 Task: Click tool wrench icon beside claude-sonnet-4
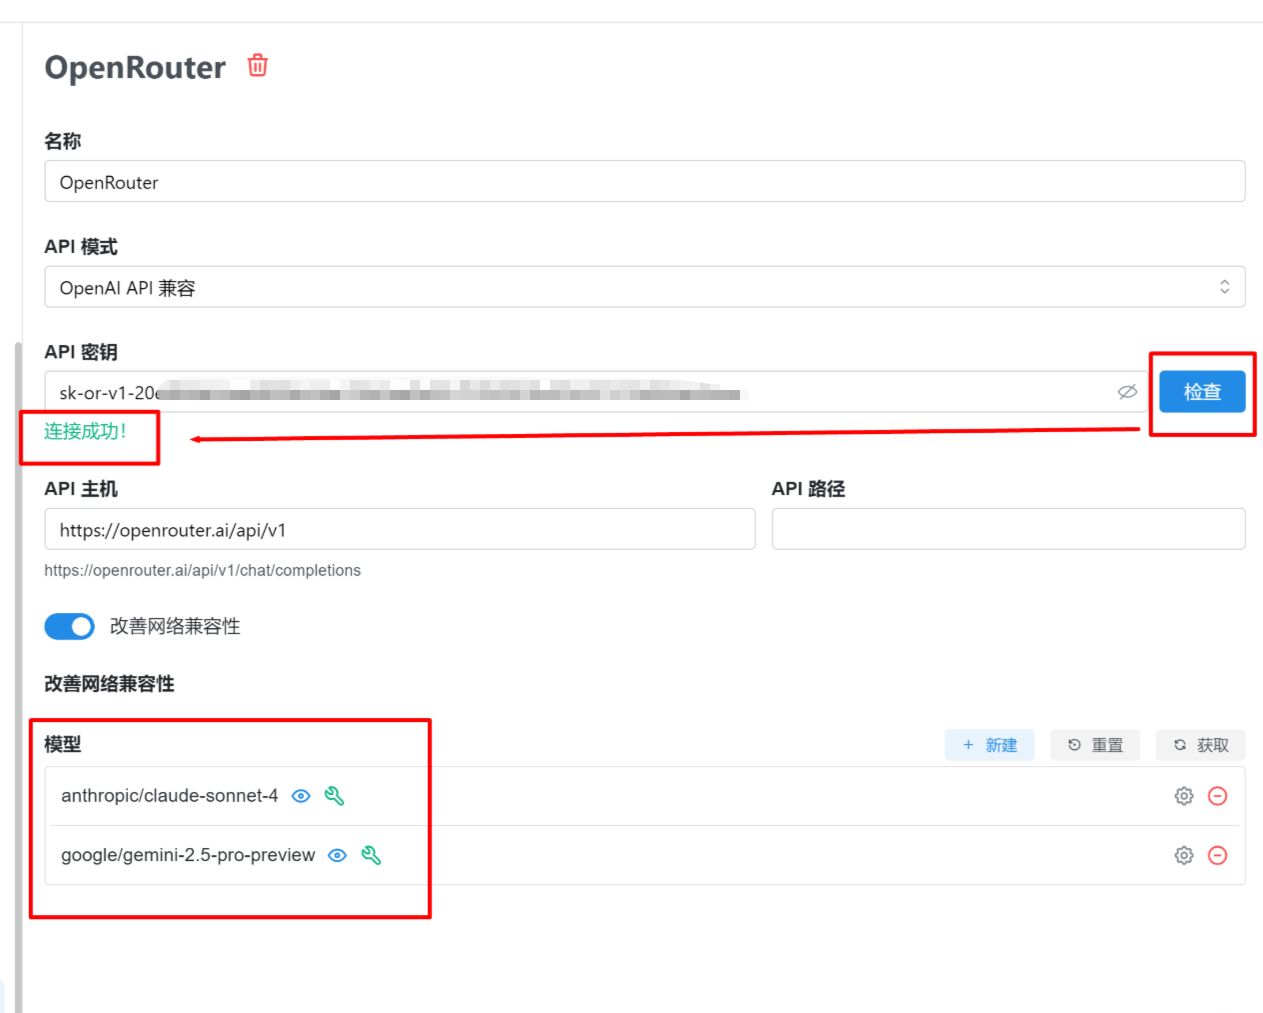pos(334,796)
